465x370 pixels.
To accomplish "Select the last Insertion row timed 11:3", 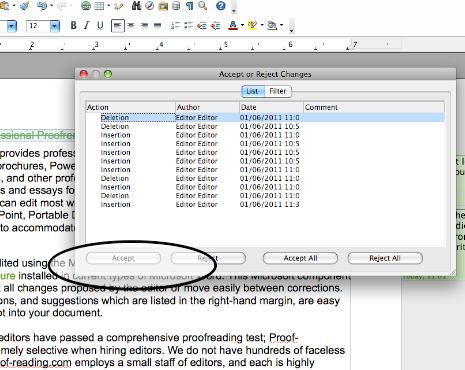I will coord(265,204).
